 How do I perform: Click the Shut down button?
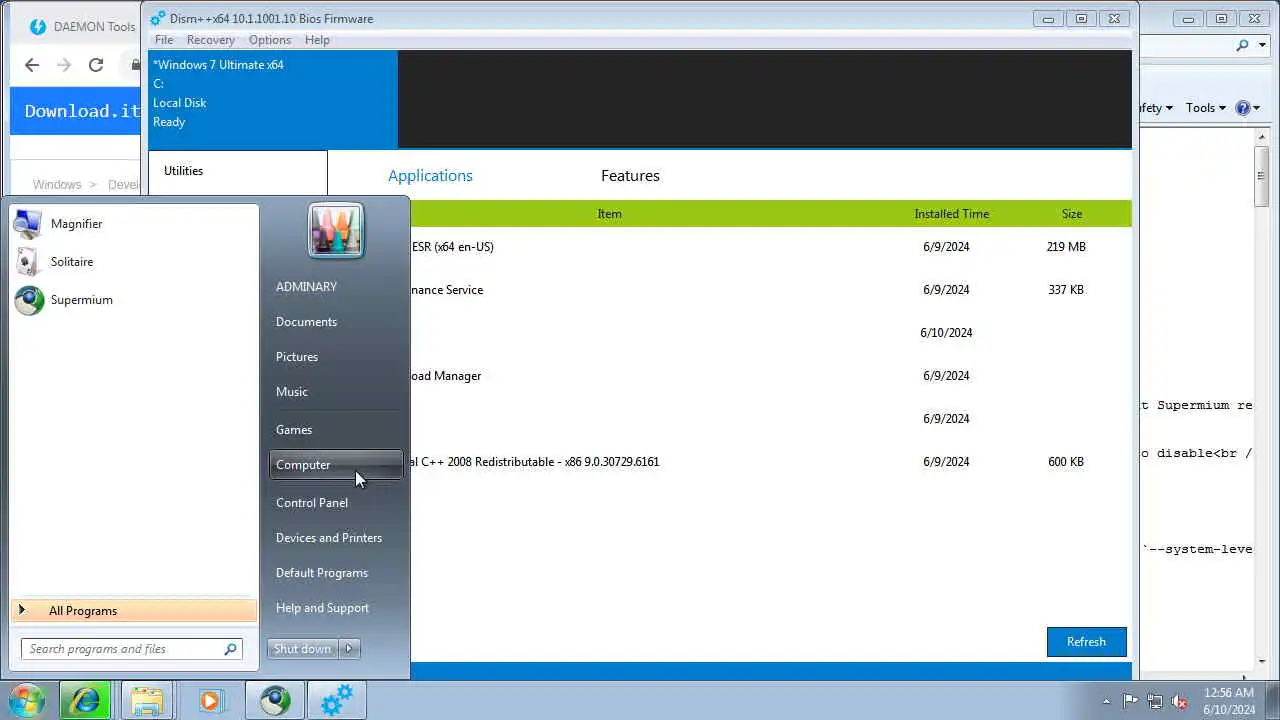pyautogui.click(x=303, y=649)
